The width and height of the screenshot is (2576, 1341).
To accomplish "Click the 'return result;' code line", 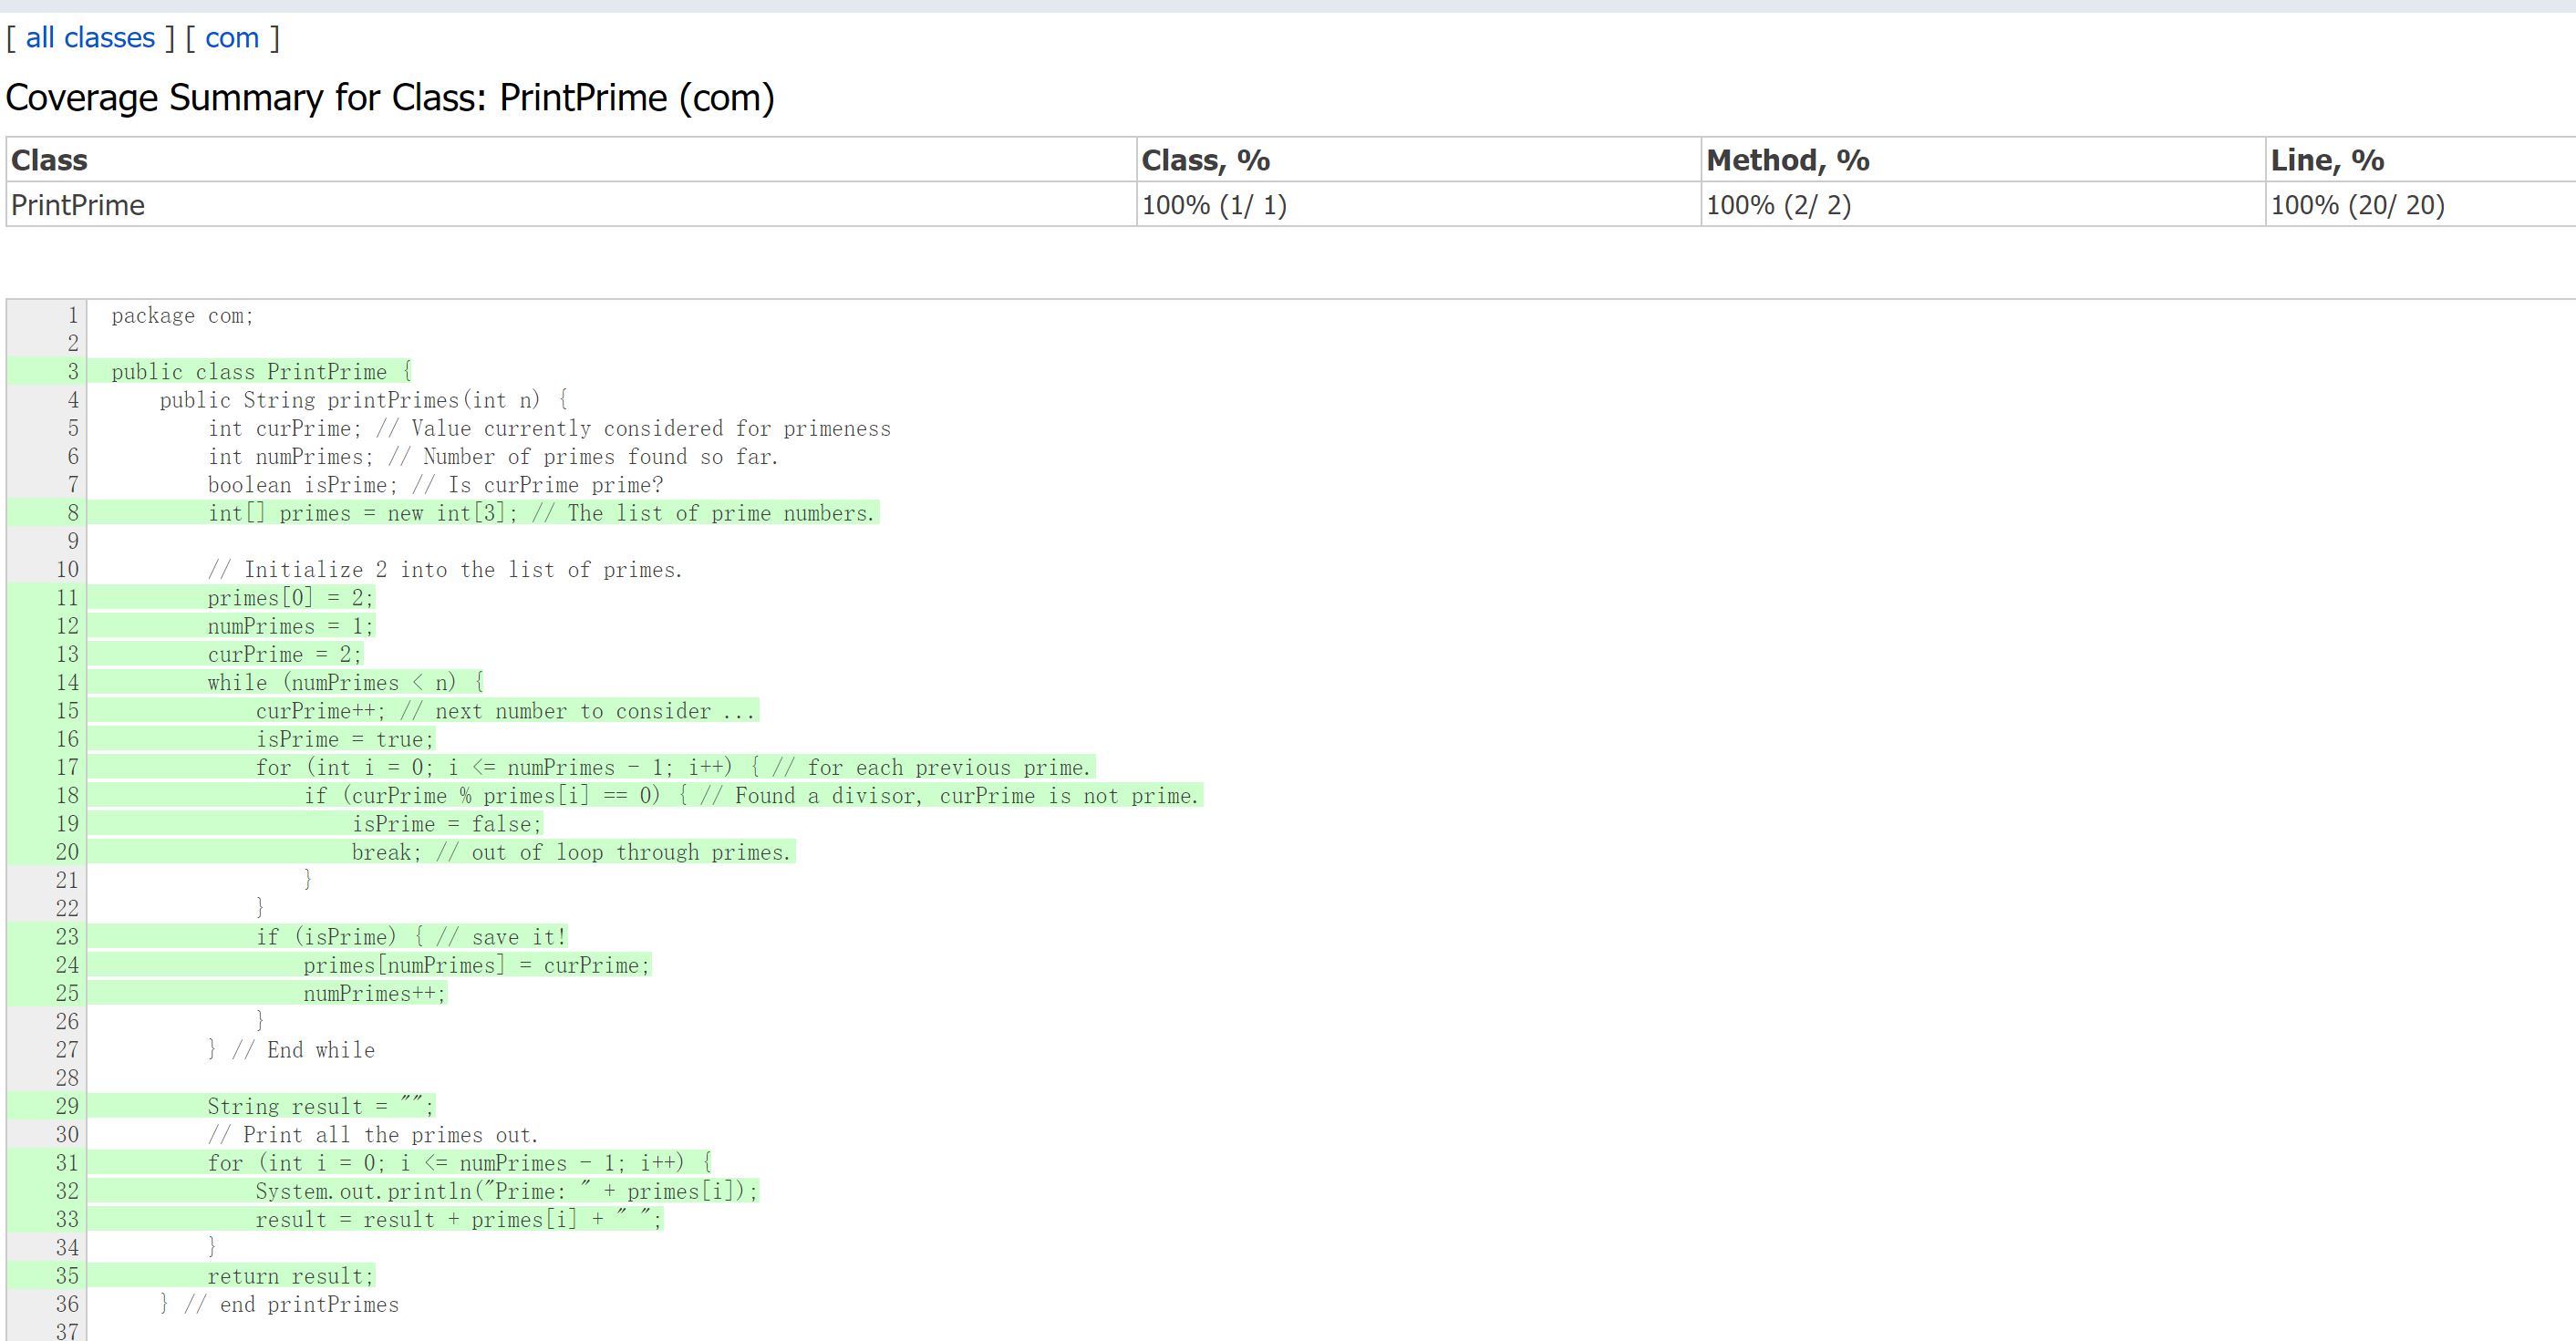I will coord(290,1276).
